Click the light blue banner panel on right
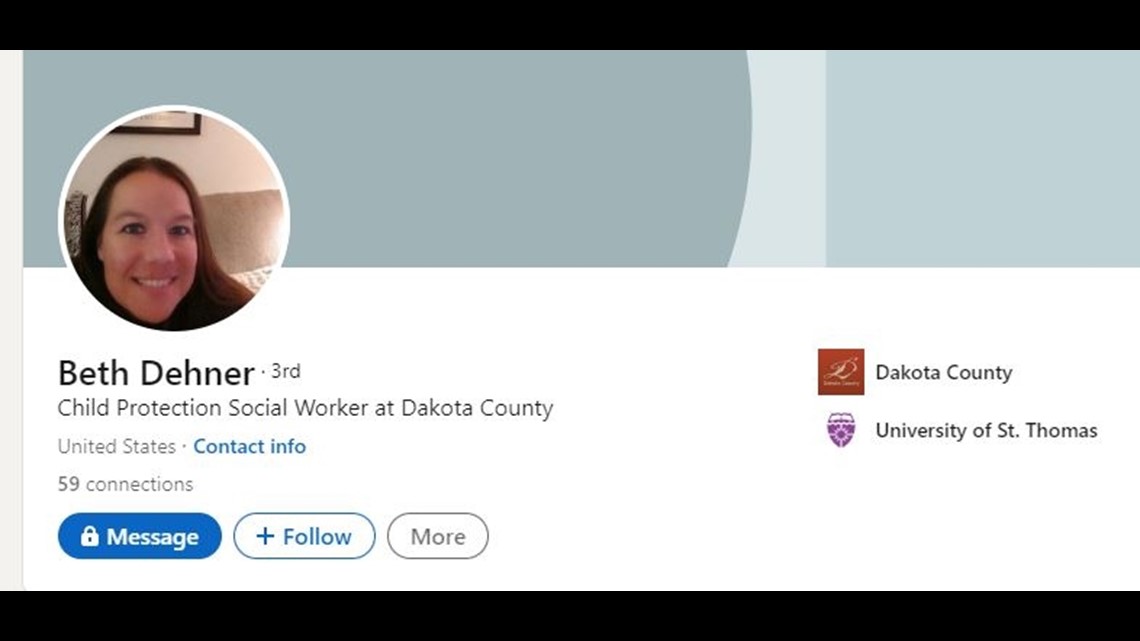 982,158
